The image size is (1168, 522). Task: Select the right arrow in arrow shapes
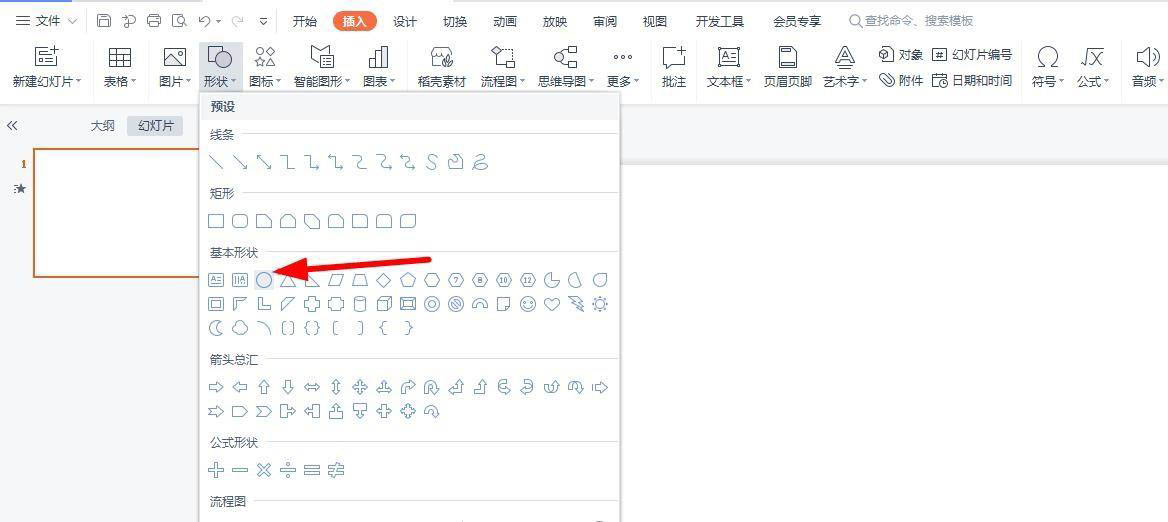coord(216,387)
